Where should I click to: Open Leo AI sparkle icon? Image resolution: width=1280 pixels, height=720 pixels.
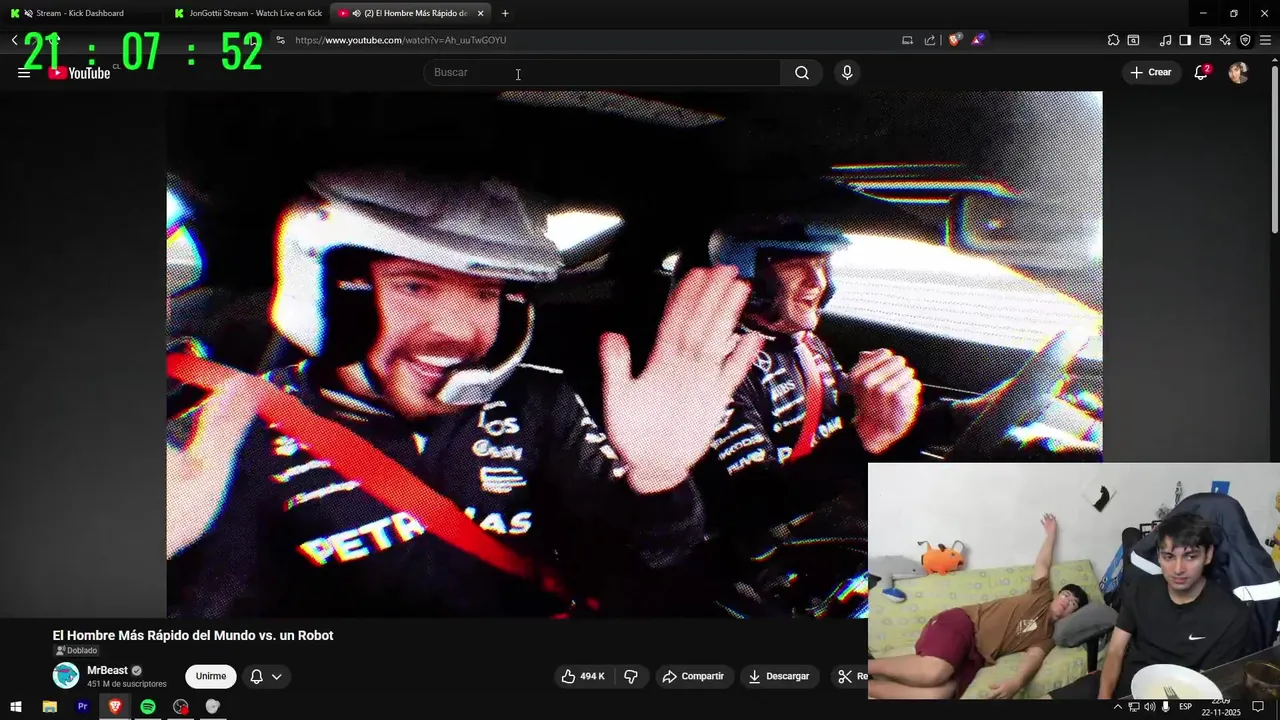[x=1225, y=40]
